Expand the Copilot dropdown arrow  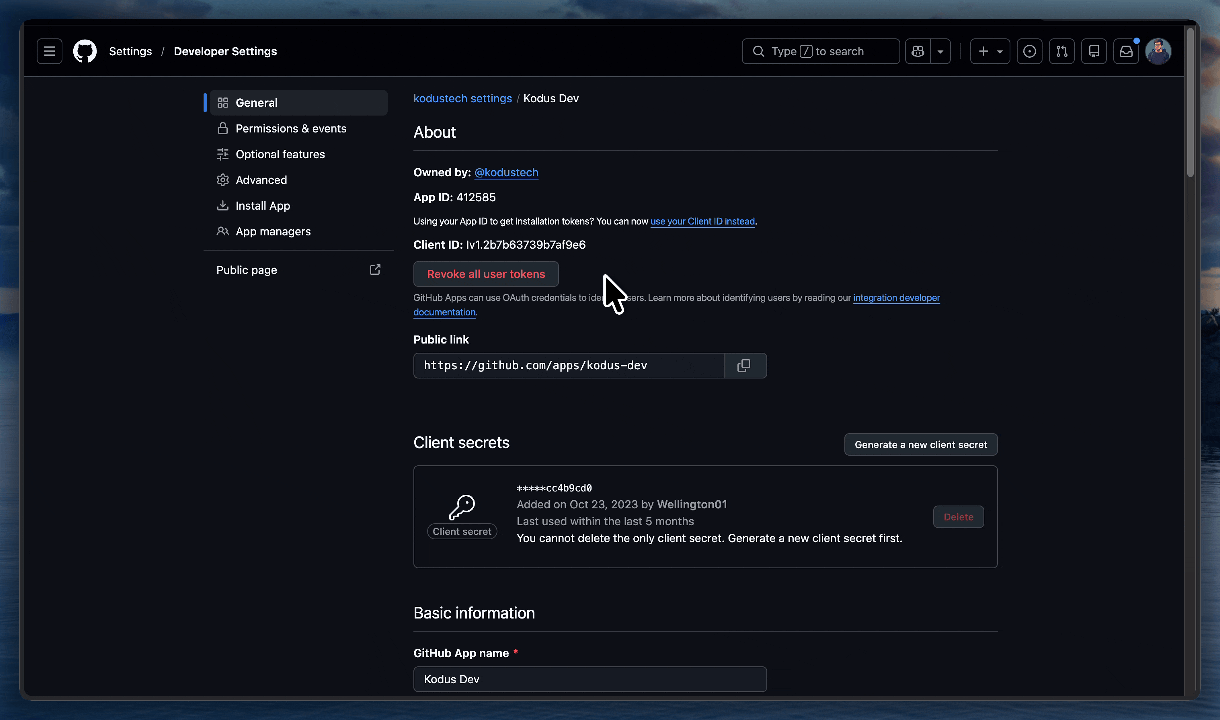pyautogui.click(x=940, y=51)
